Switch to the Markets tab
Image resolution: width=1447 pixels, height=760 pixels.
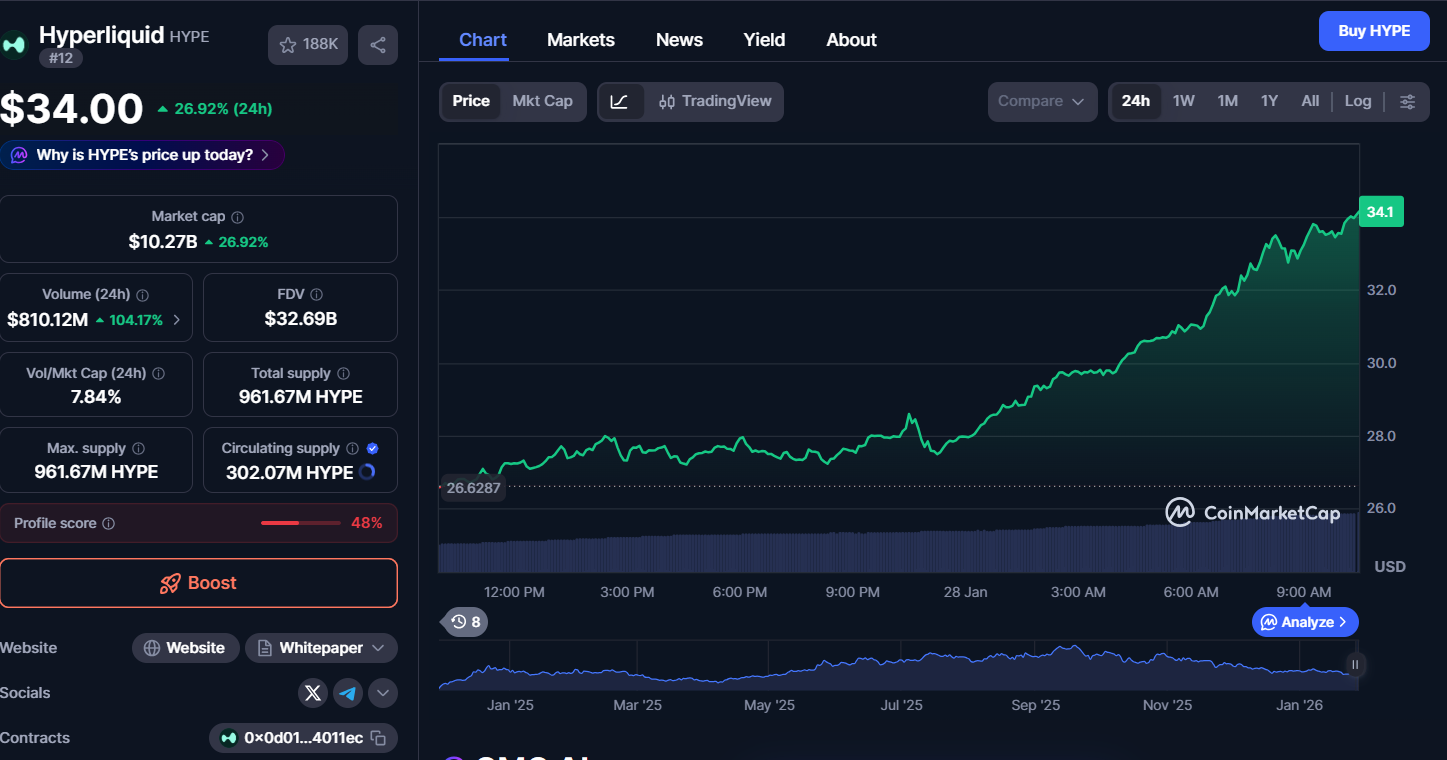click(x=580, y=40)
